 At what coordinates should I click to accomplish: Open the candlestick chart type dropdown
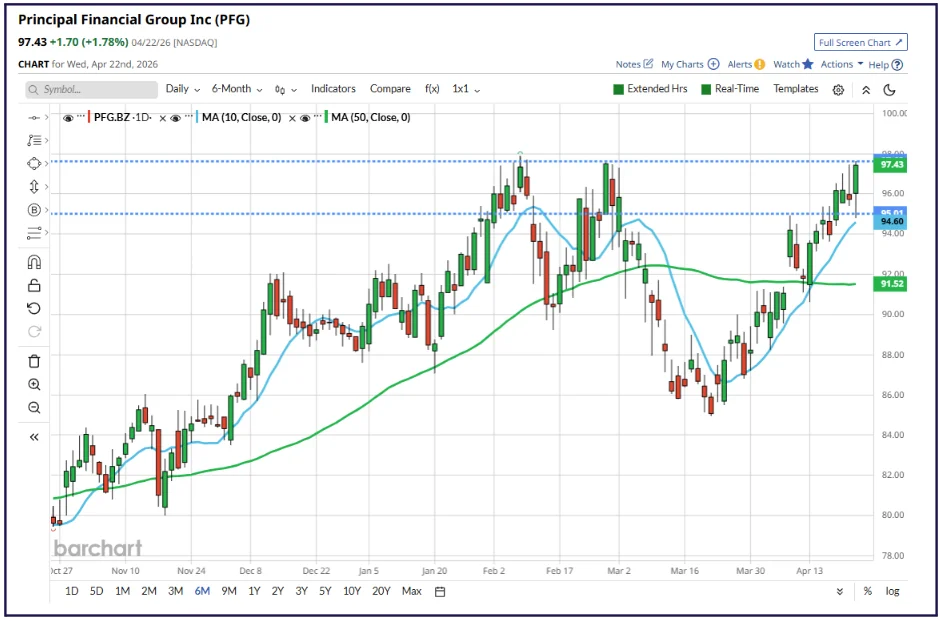[285, 89]
